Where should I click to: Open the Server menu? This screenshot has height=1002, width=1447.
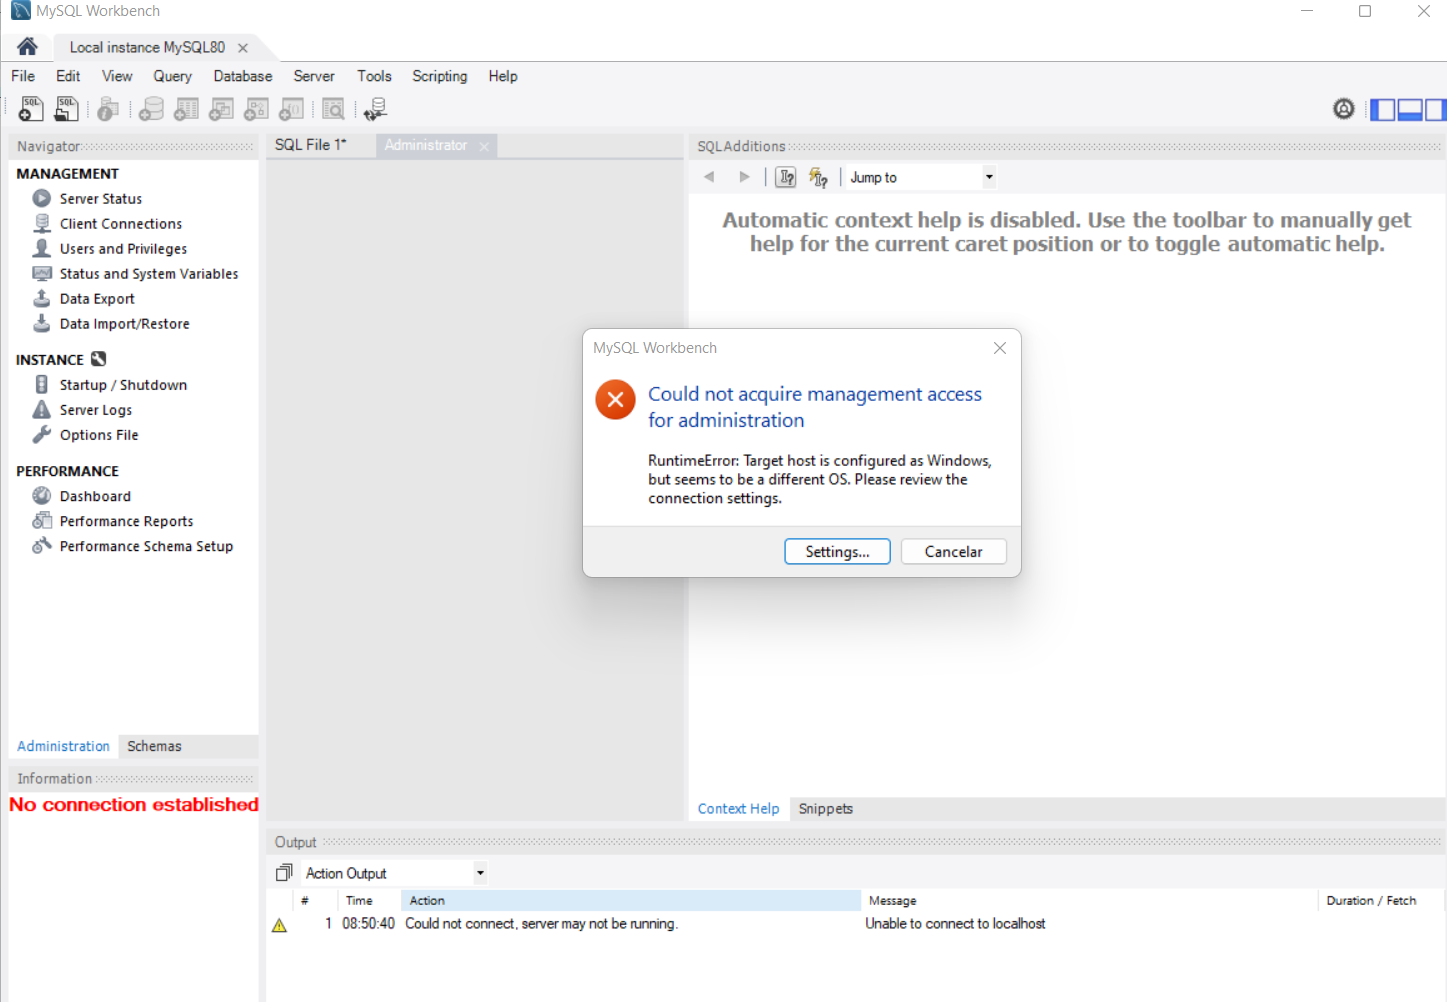314,76
